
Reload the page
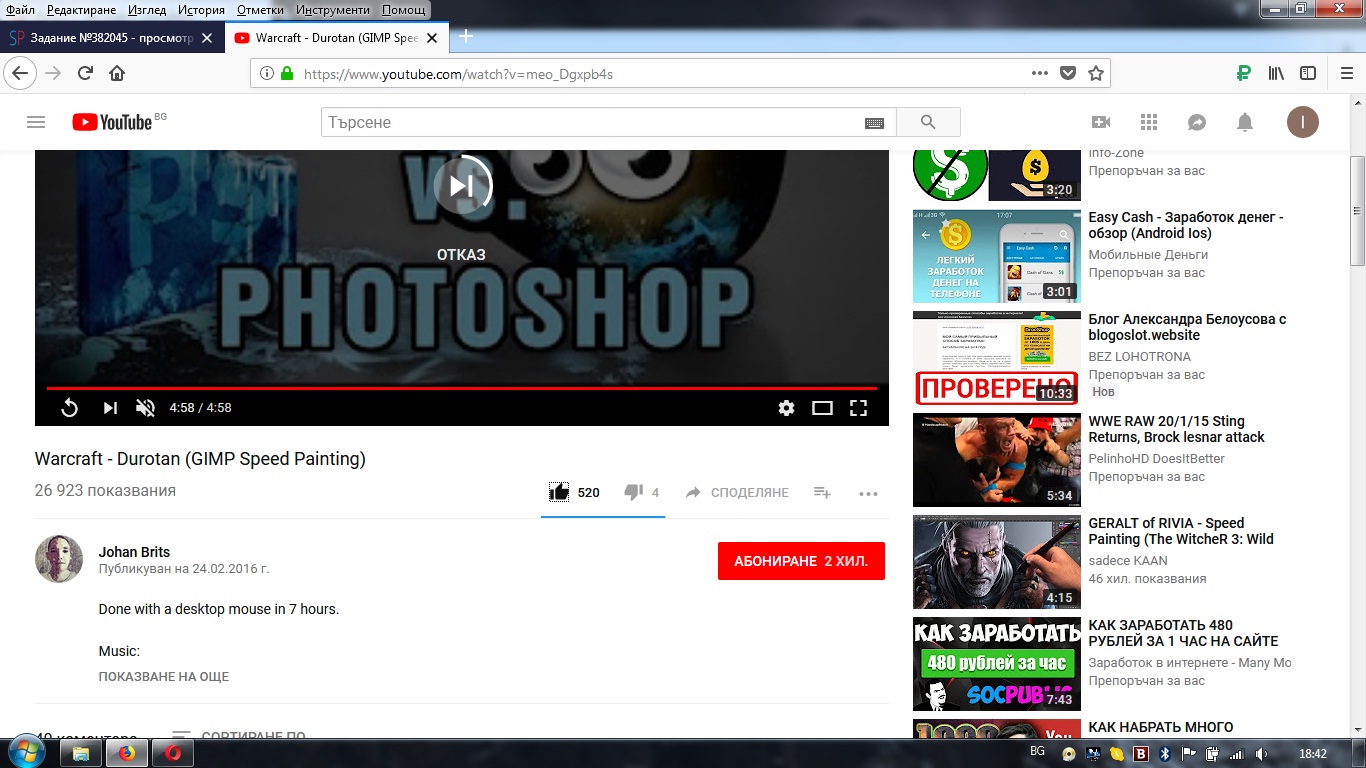click(x=85, y=73)
